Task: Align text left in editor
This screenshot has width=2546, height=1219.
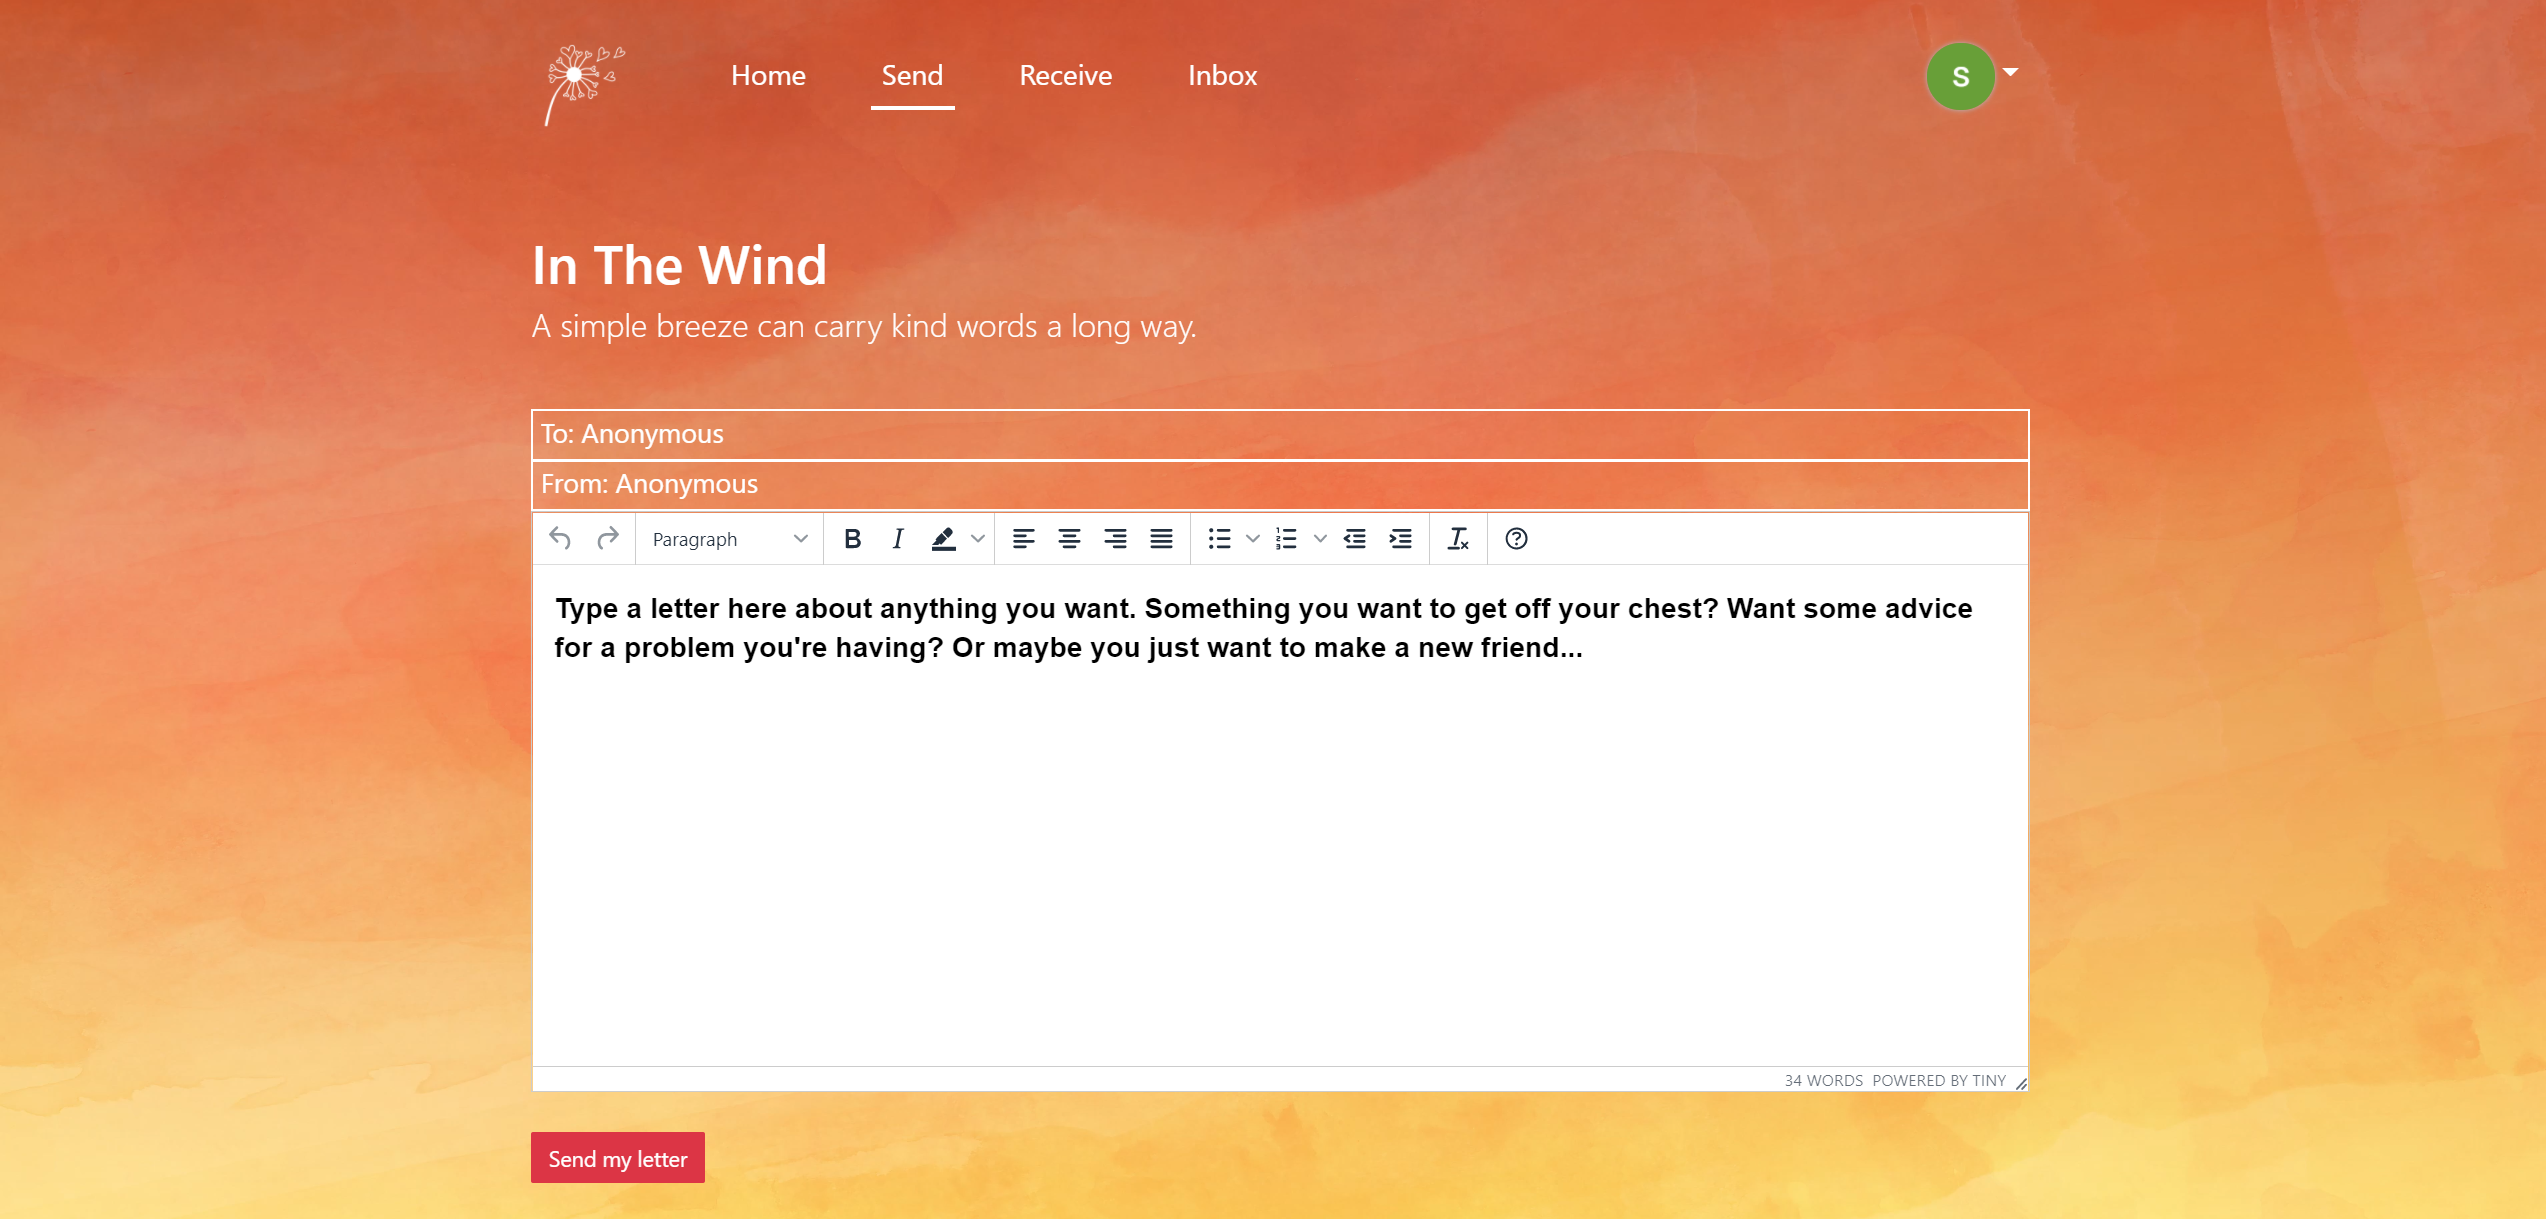Action: coord(1023,539)
